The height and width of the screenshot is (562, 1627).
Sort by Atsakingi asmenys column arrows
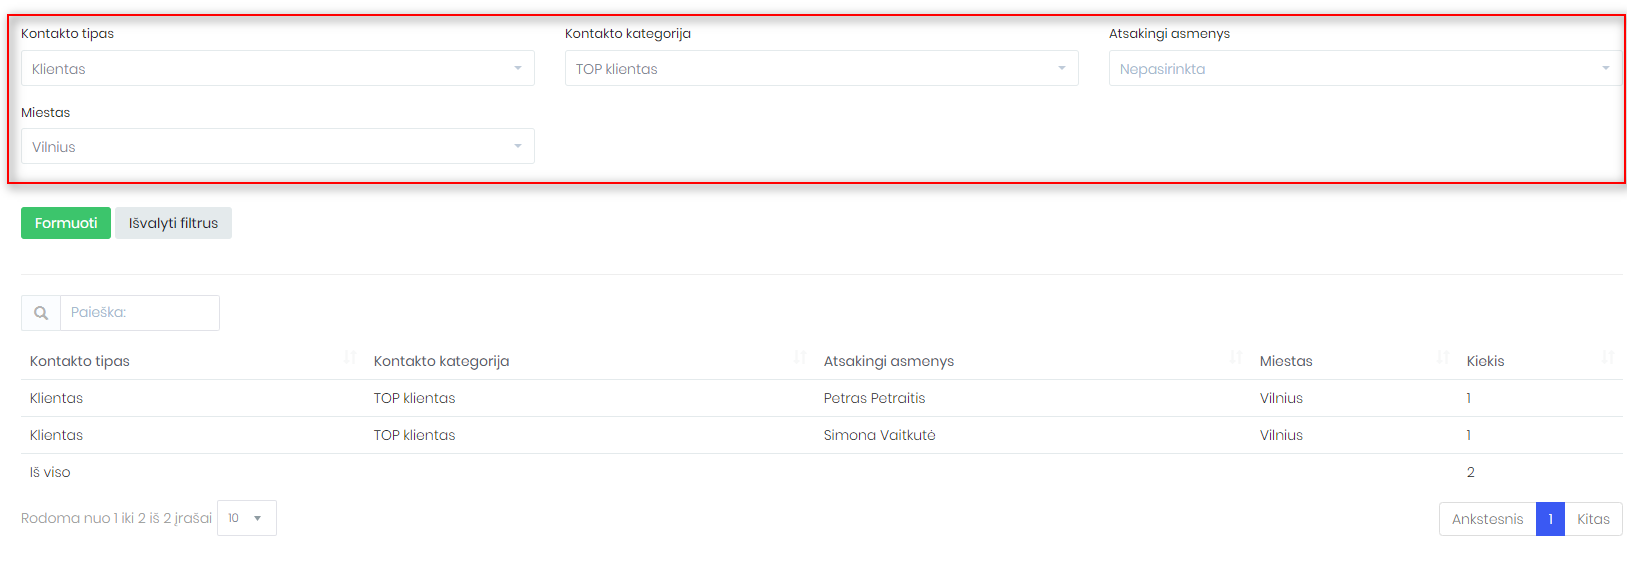click(x=1236, y=357)
